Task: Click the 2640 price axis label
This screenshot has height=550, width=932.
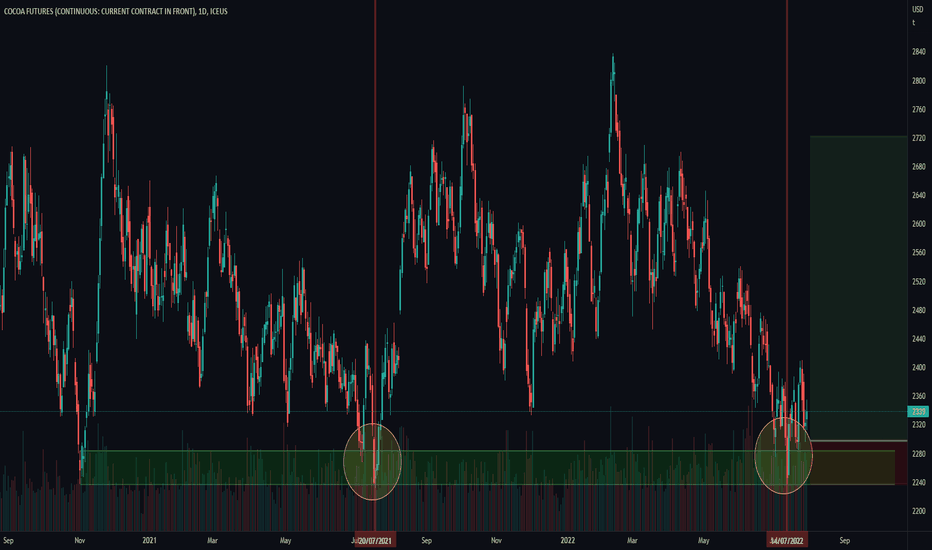Action: (918, 195)
